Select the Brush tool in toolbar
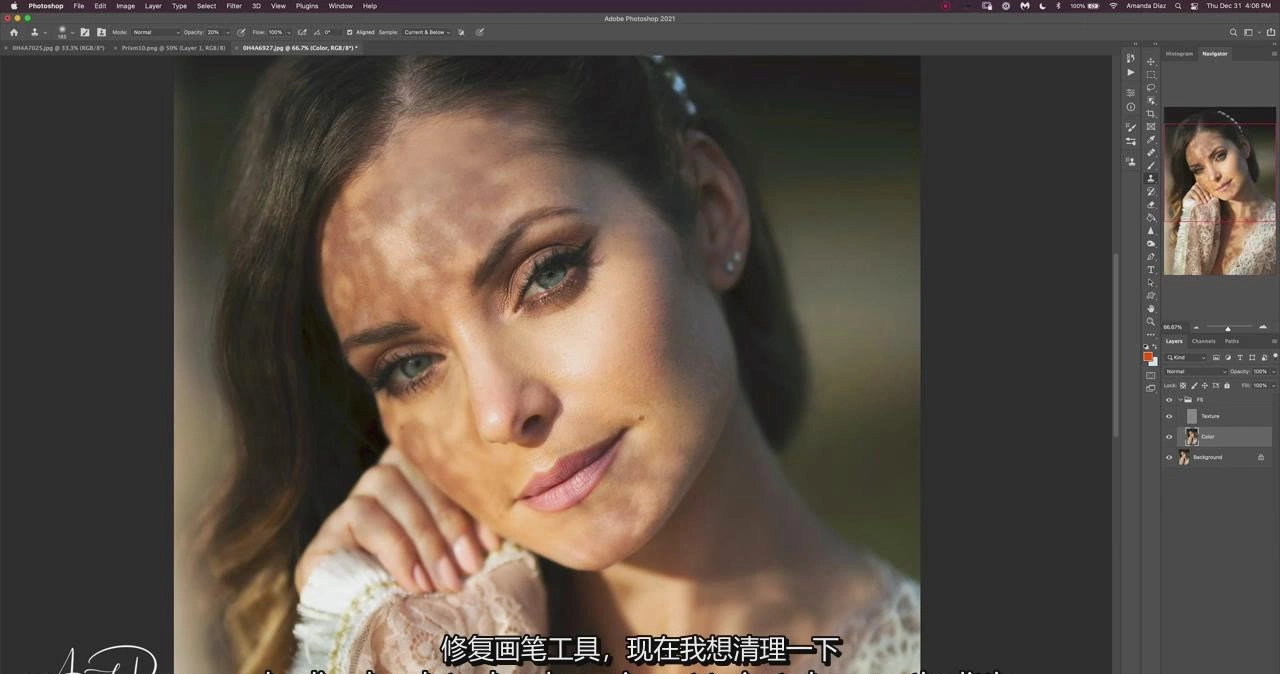Screen dimensions: 1280x674 pyautogui.click(x=1151, y=165)
